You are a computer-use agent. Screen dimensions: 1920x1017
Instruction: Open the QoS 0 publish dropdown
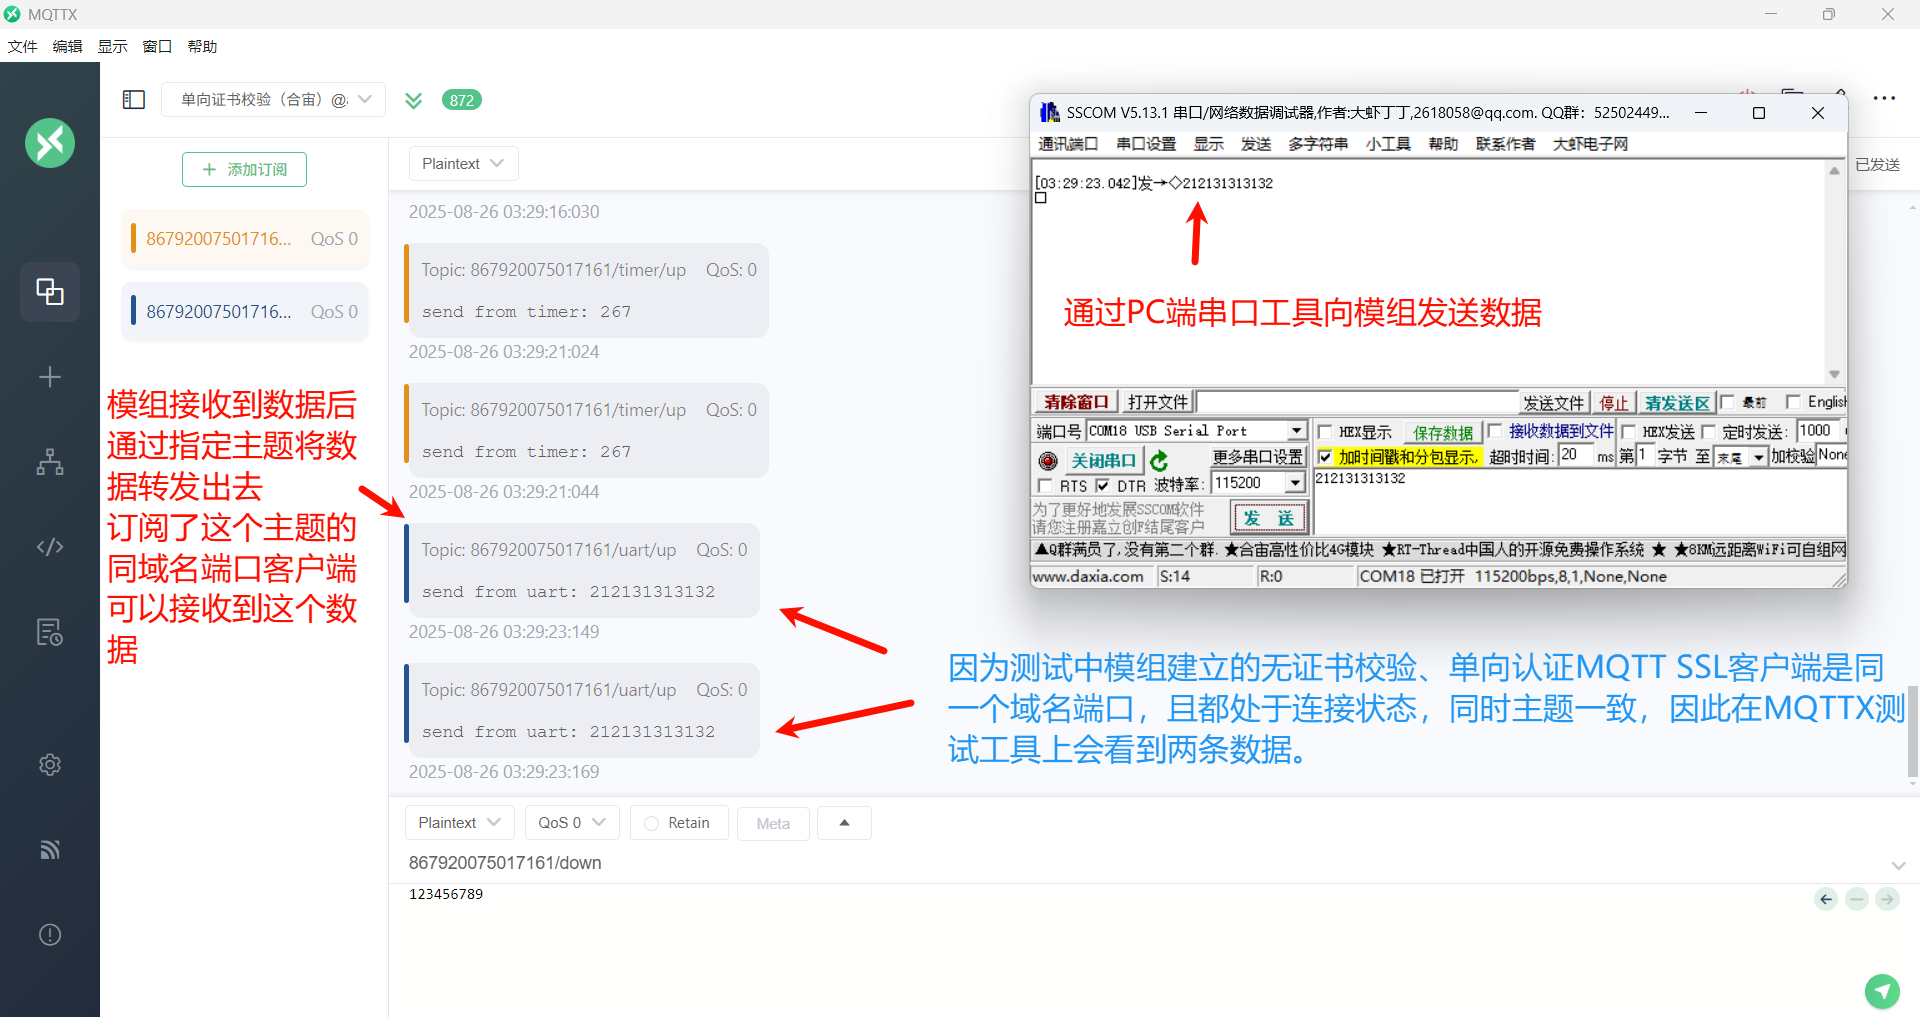click(x=572, y=823)
